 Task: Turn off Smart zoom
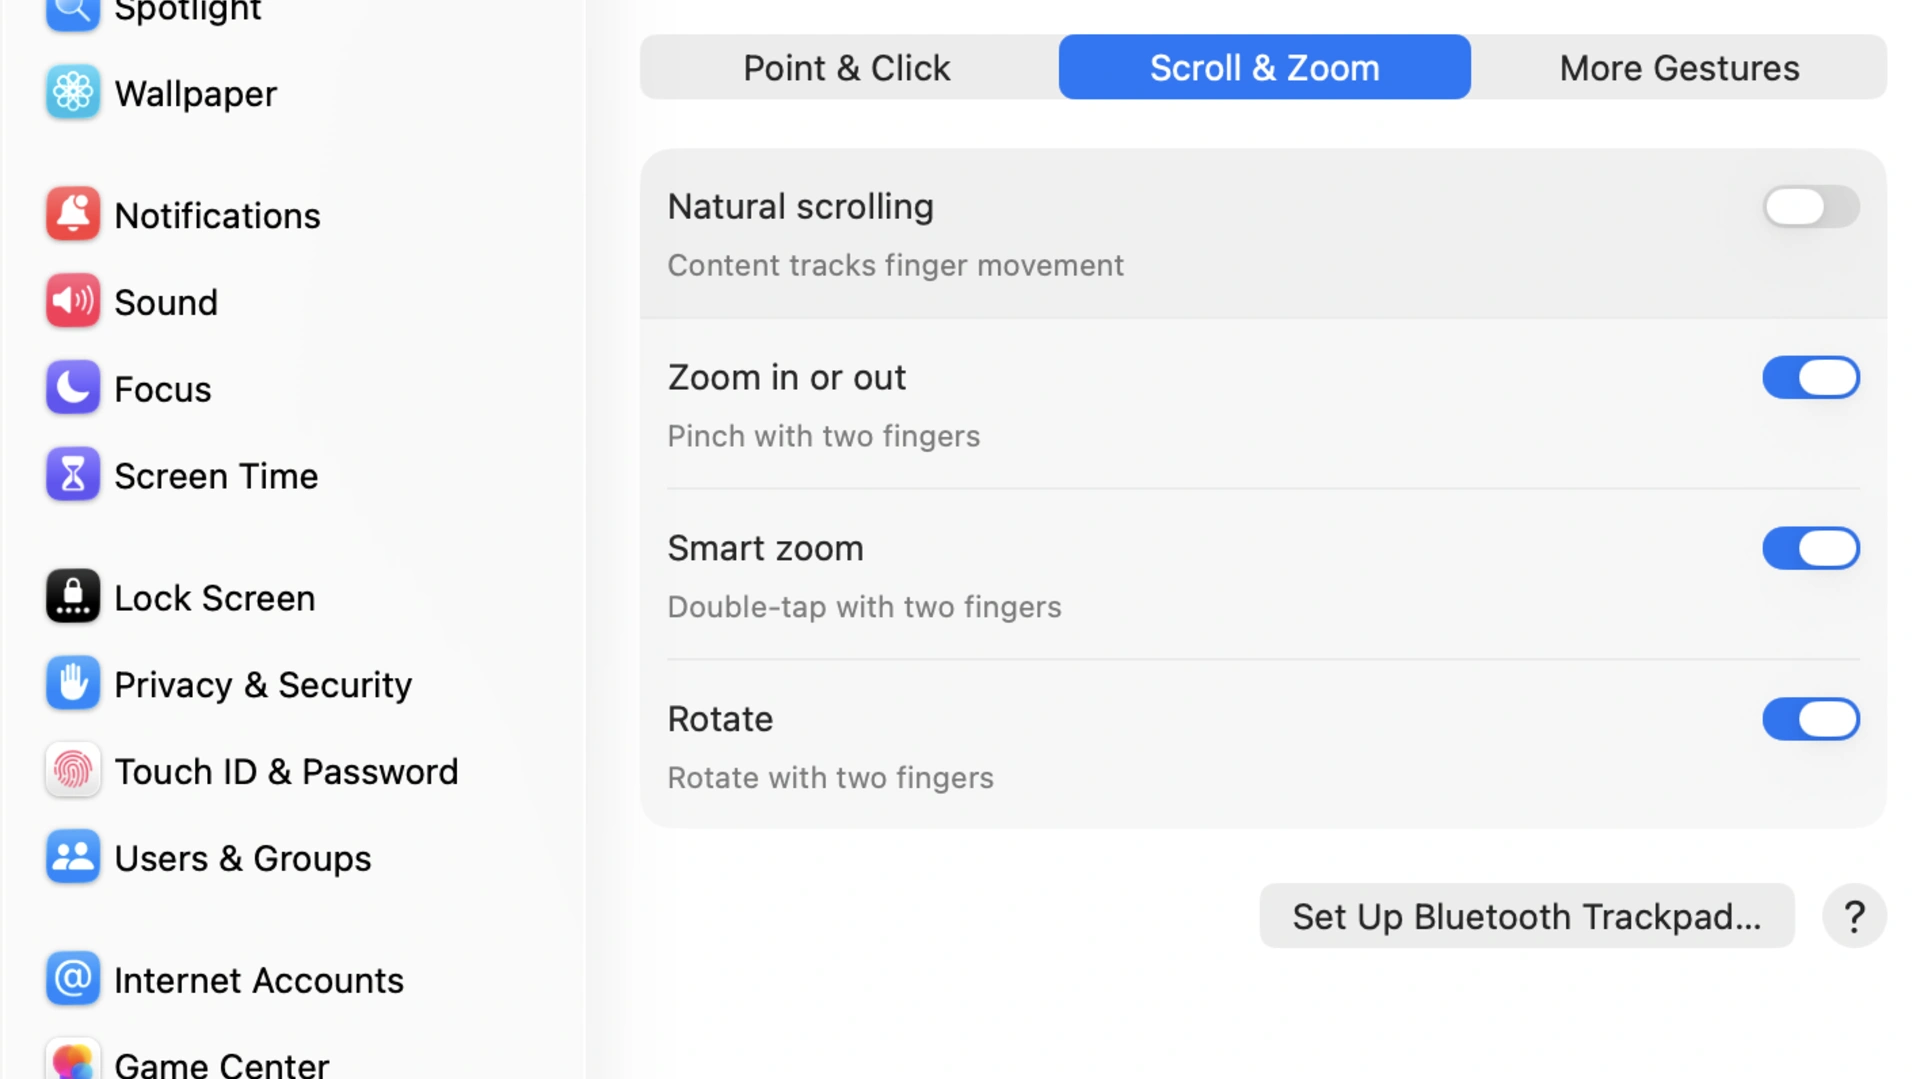tap(1811, 548)
